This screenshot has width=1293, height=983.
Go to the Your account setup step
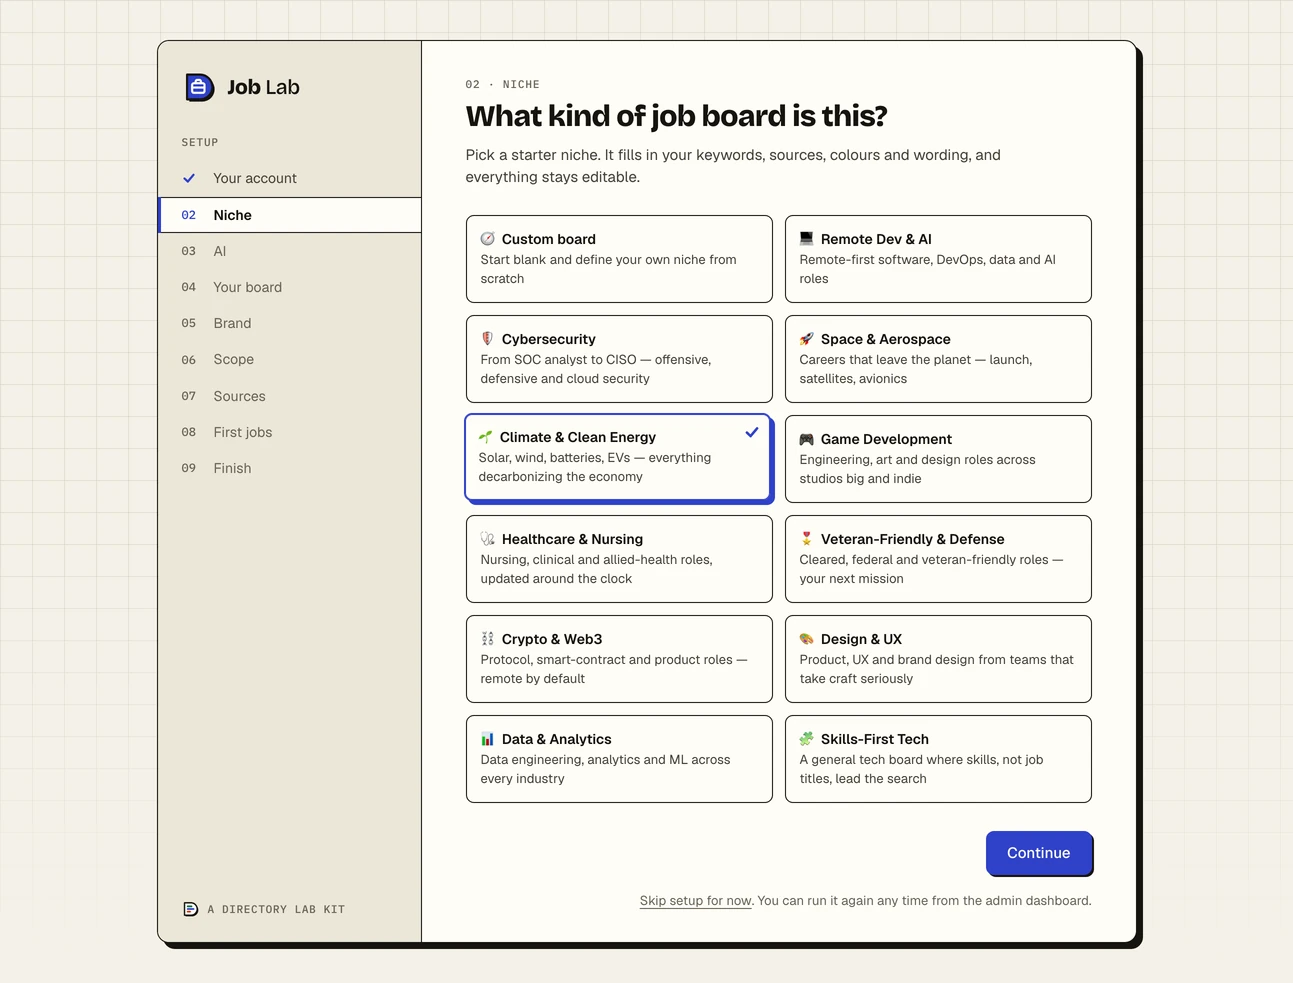pos(290,178)
